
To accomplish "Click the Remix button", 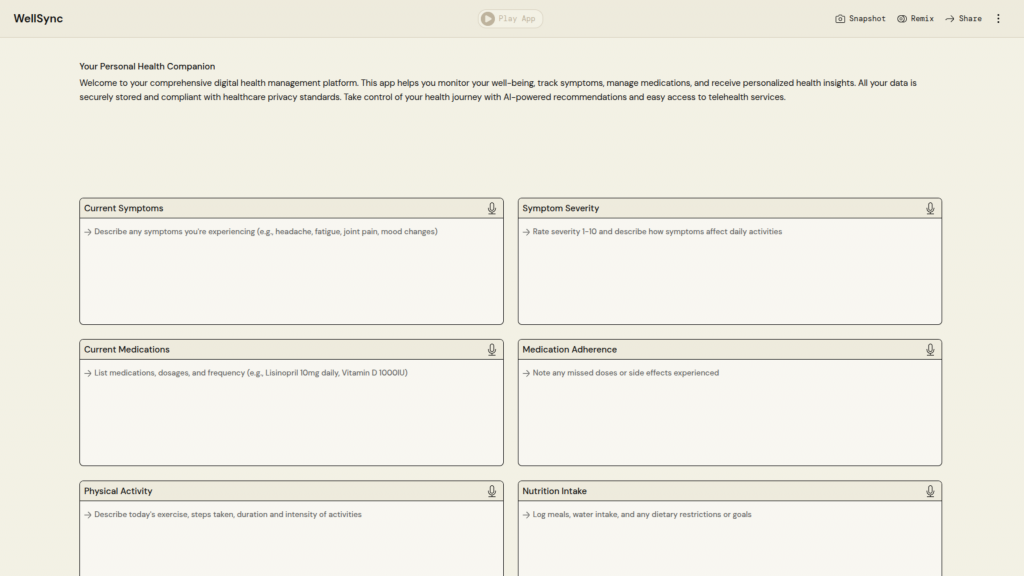I will click(915, 19).
